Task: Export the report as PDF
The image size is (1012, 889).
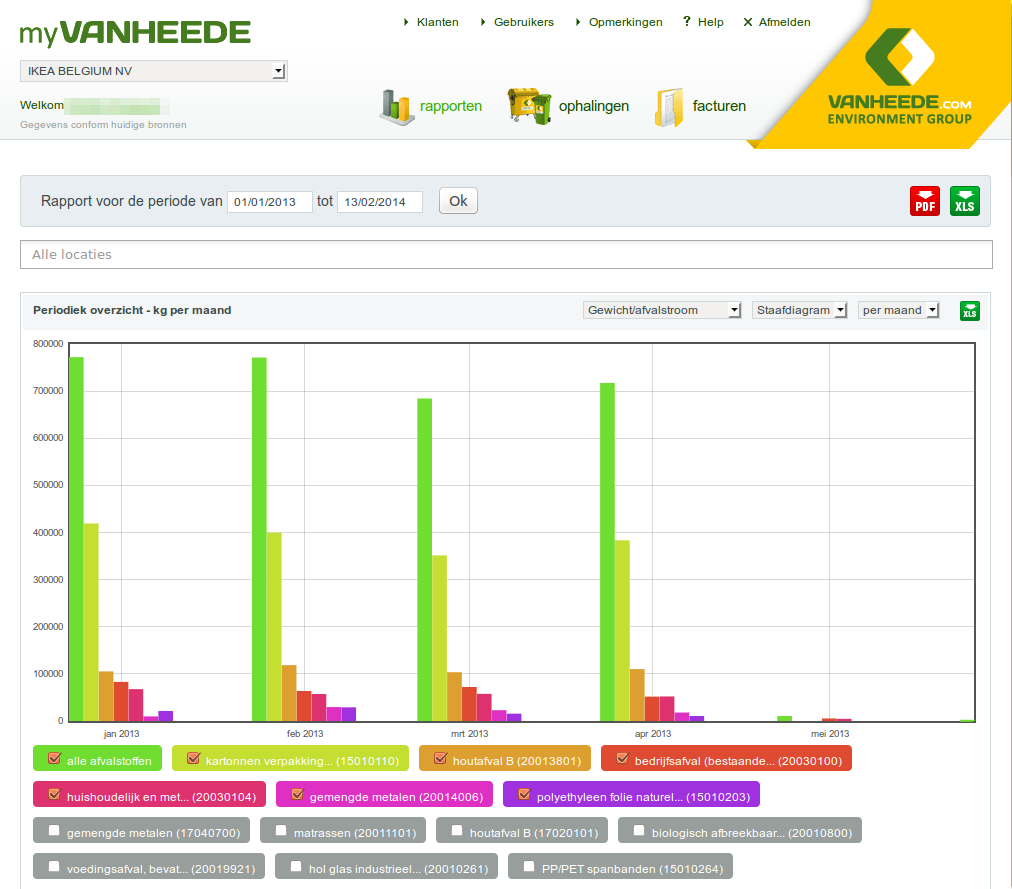Action: click(924, 201)
